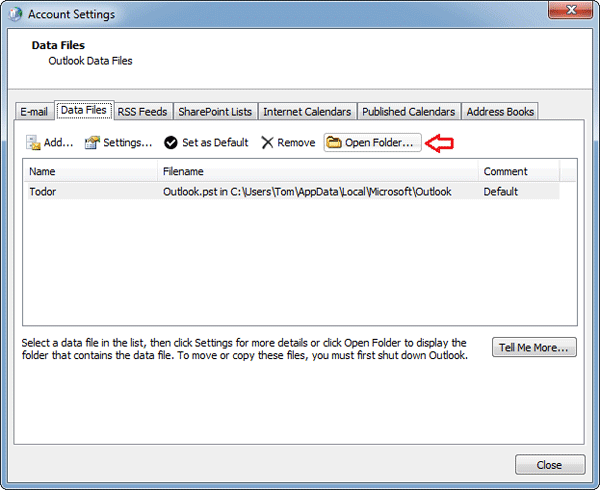This screenshot has width=600, height=490.
Task: Click the Account Settings title bar icon
Action: (15, 15)
